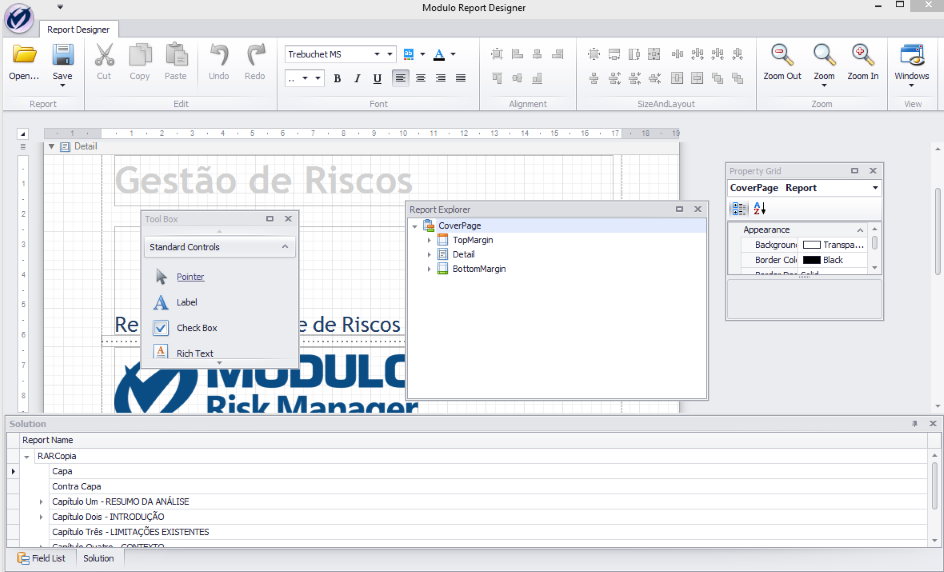Switch to the Field List tab
Screen dimensions: 944x572
(x=41, y=558)
